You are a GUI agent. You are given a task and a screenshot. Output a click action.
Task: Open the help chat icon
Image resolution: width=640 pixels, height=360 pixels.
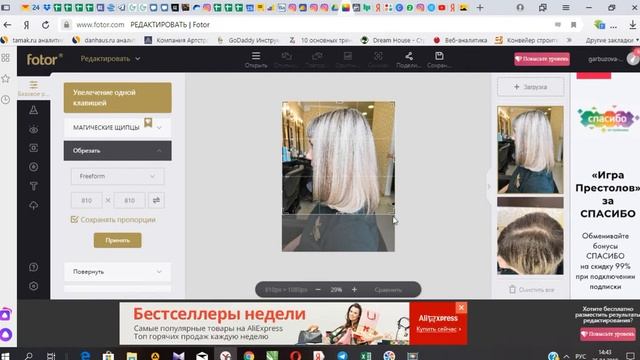[x=33, y=267]
